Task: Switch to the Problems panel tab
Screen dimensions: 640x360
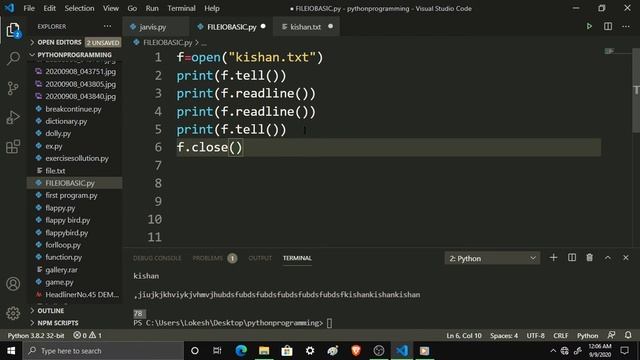Action: point(208,258)
